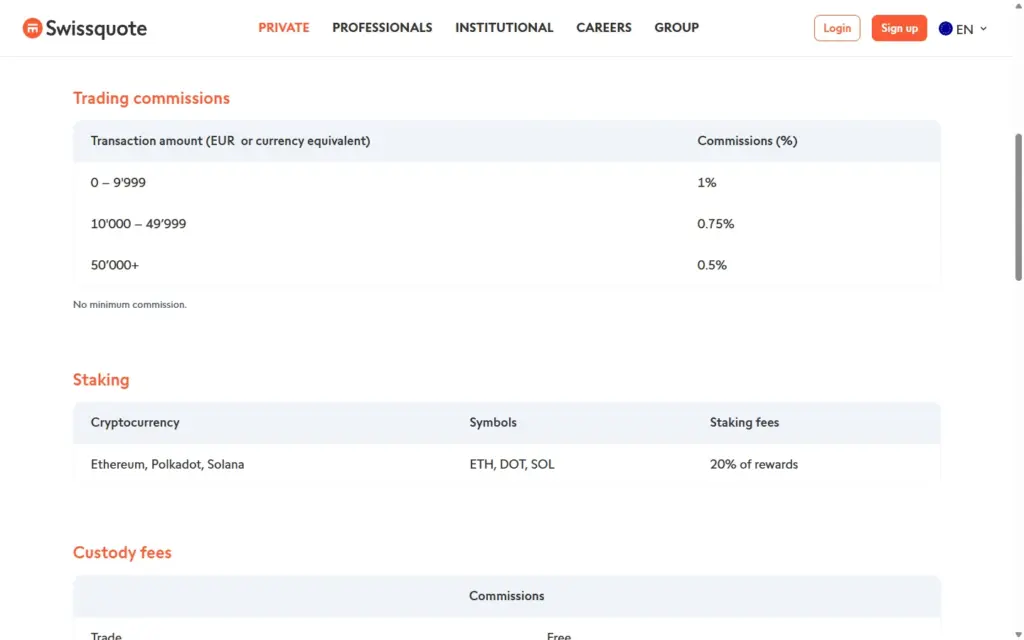Go to the PROFESSIONALS menu item
The width and height of the screenshot is (1024, 640).
point(382,27)
